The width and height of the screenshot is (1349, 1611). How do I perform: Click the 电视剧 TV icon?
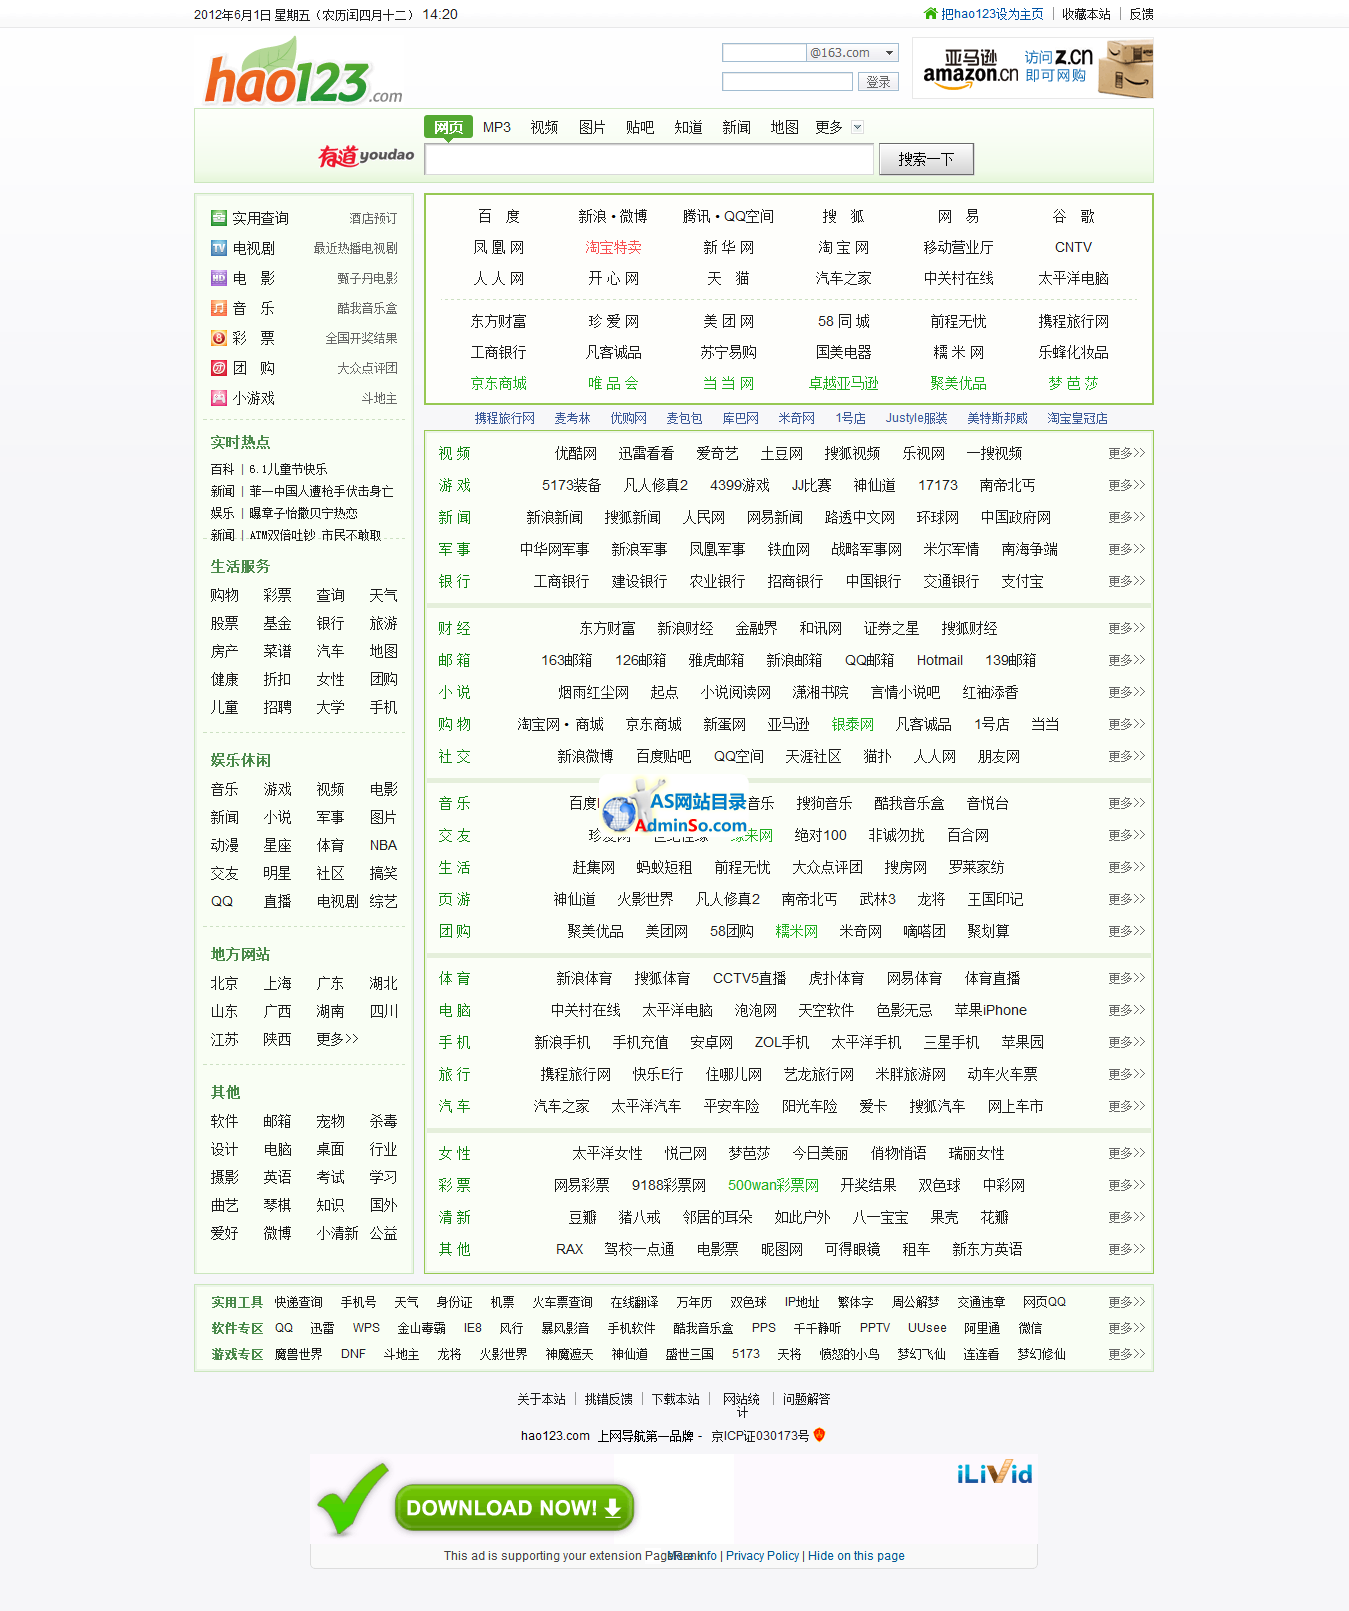click(x=219, y=248)
